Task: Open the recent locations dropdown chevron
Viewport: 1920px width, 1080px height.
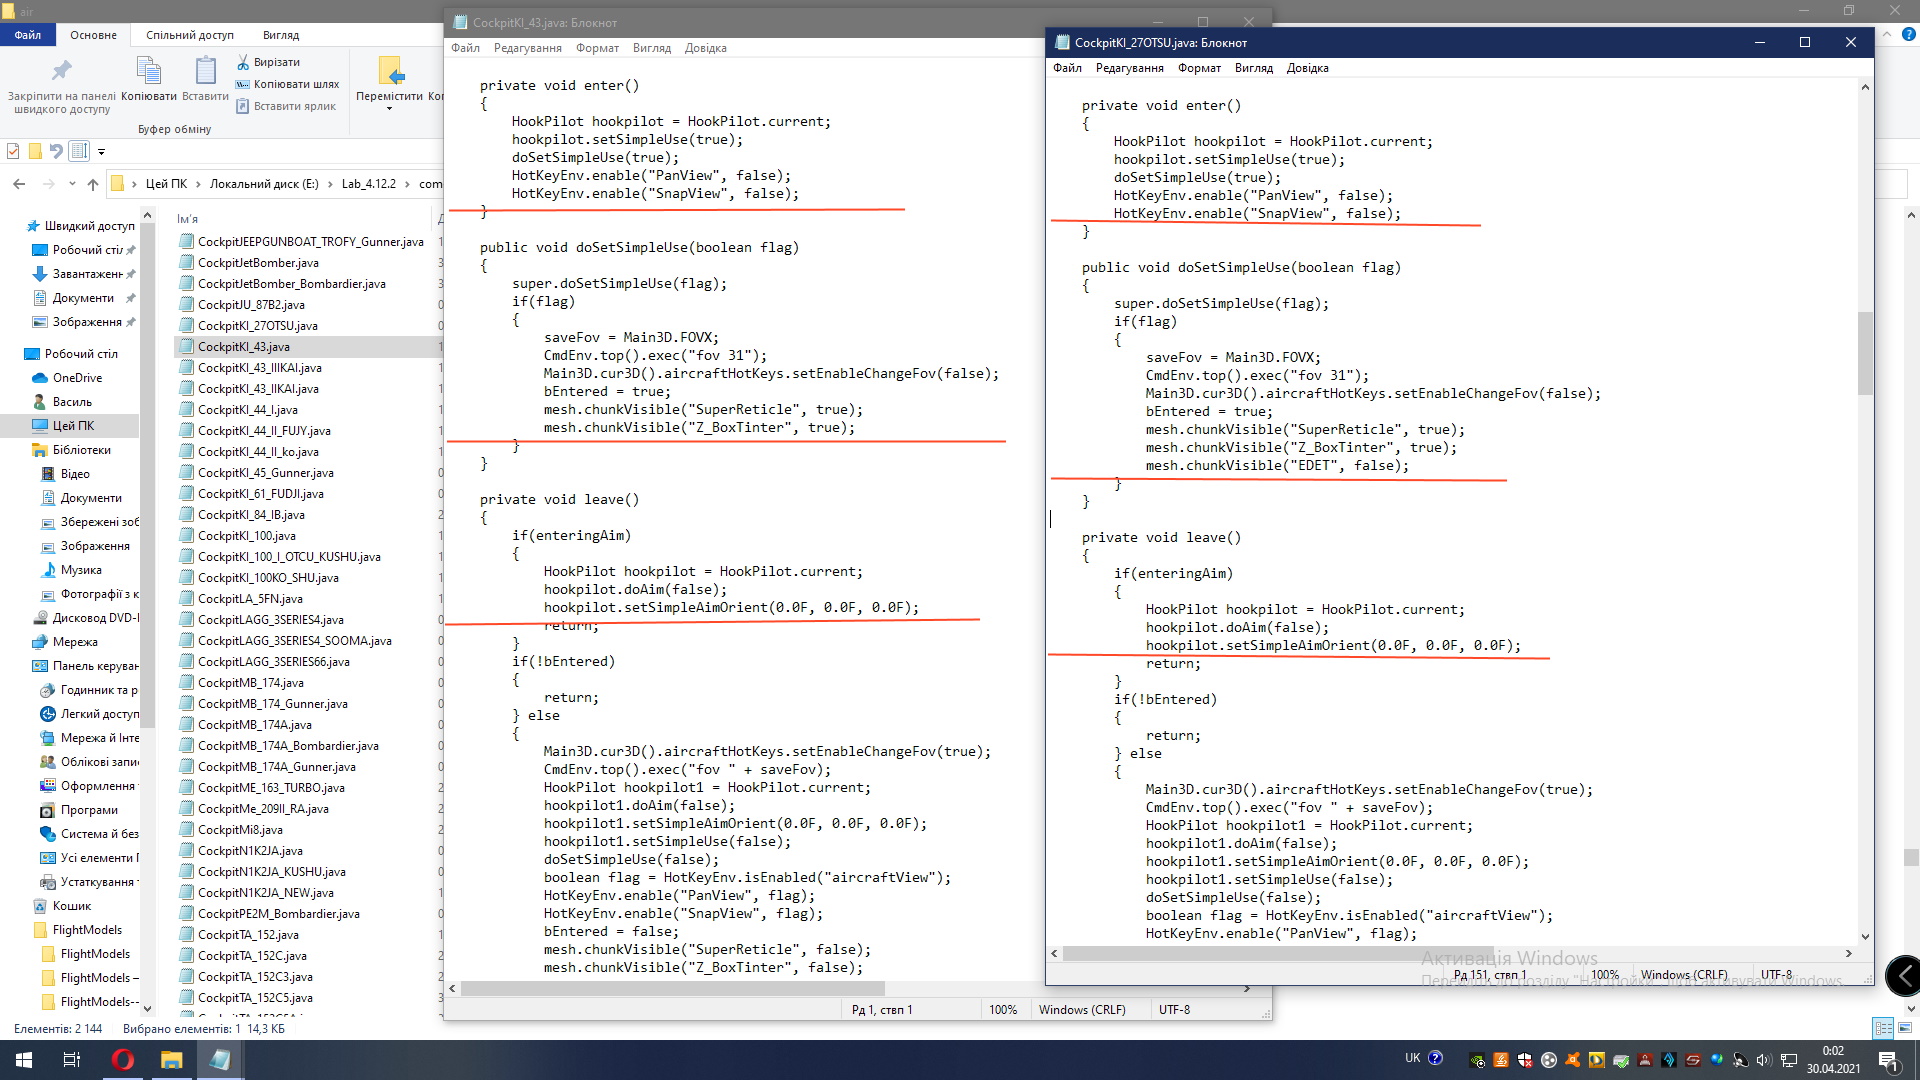Action: (x=72, y=184)
